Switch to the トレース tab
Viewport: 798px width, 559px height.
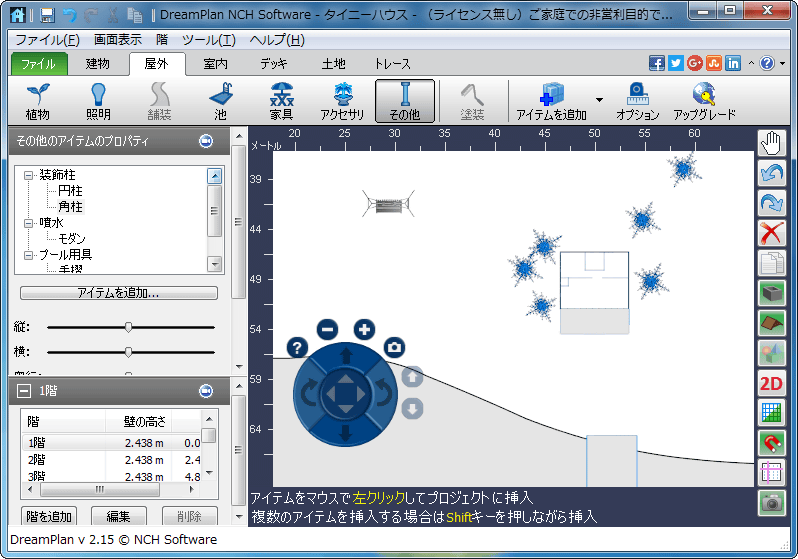(392, 64)
